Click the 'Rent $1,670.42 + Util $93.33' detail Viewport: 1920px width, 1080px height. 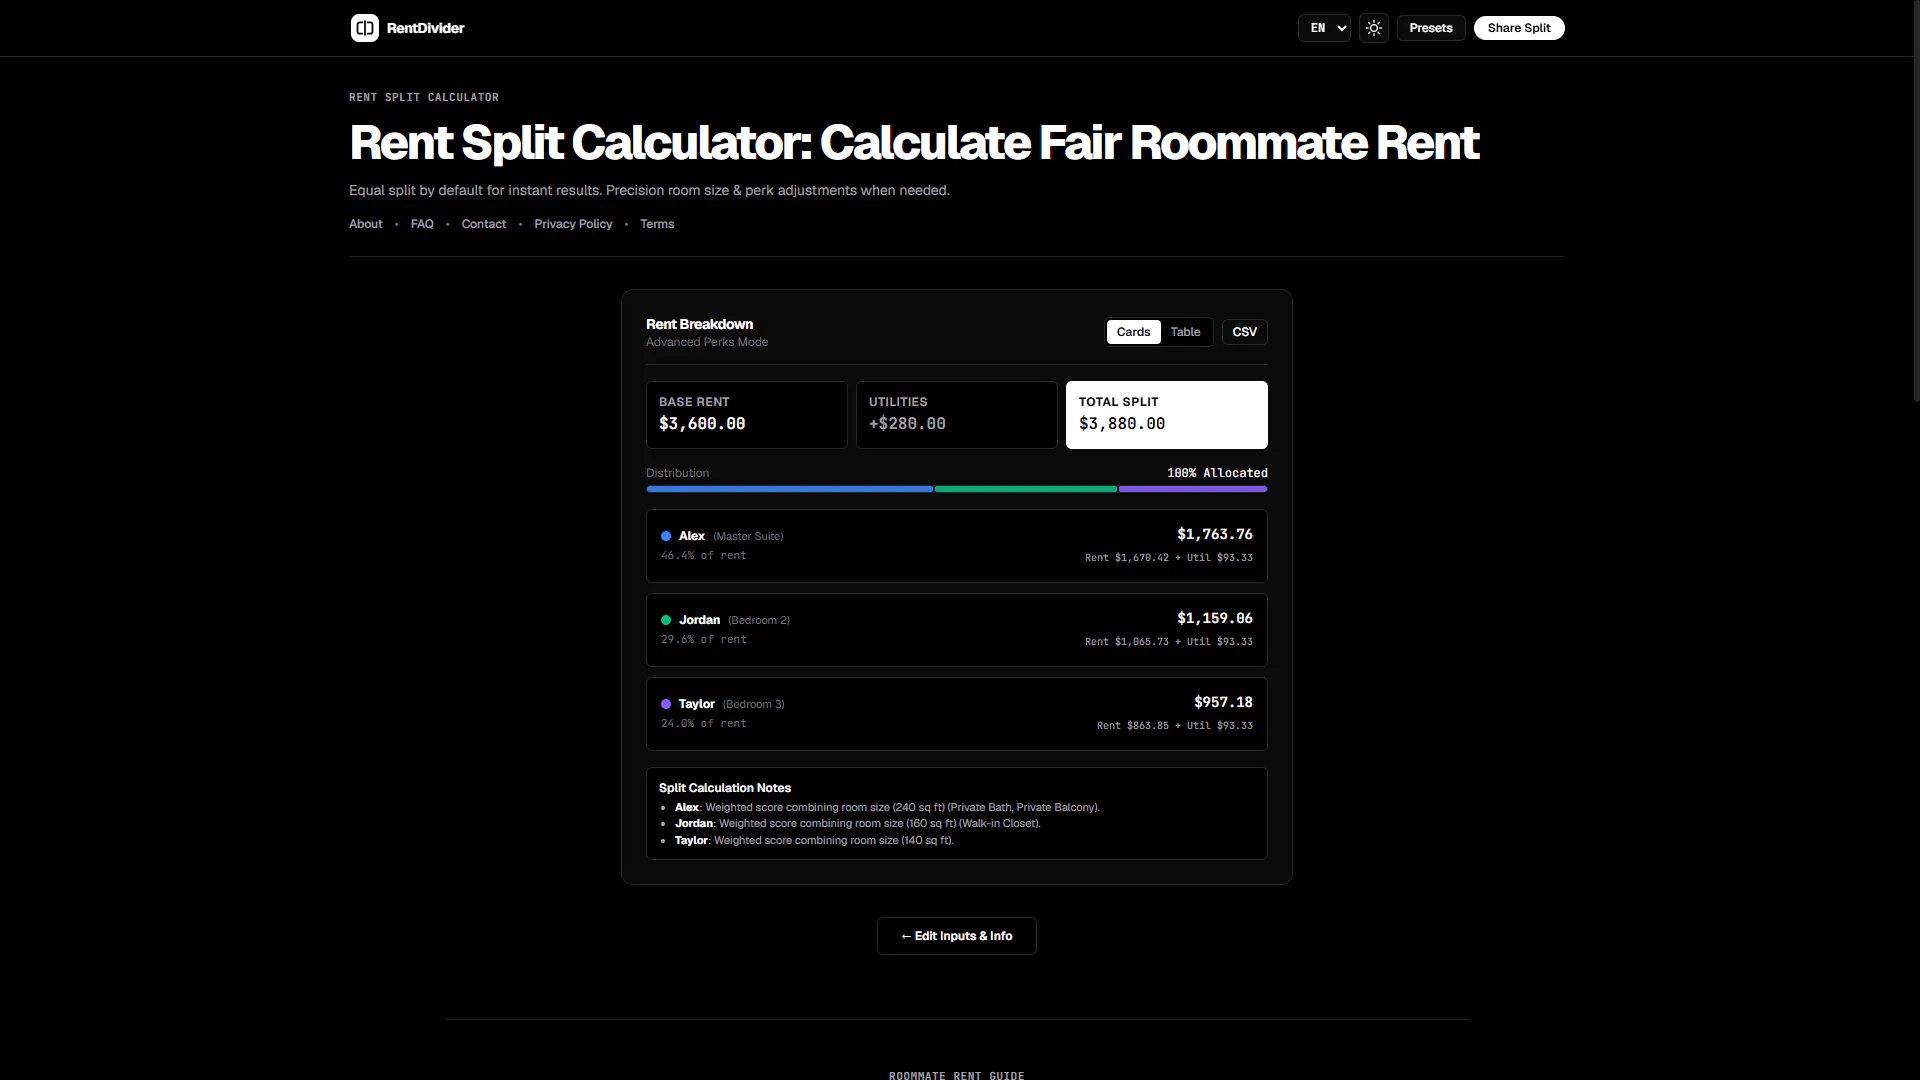tap(1169, 558)
